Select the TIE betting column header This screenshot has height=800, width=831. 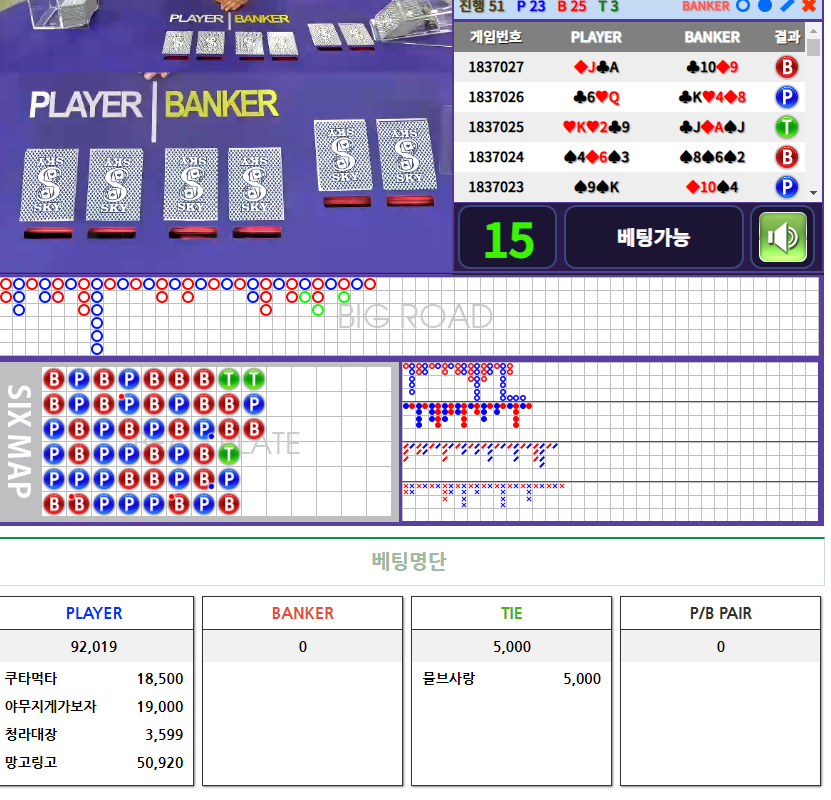511,614
